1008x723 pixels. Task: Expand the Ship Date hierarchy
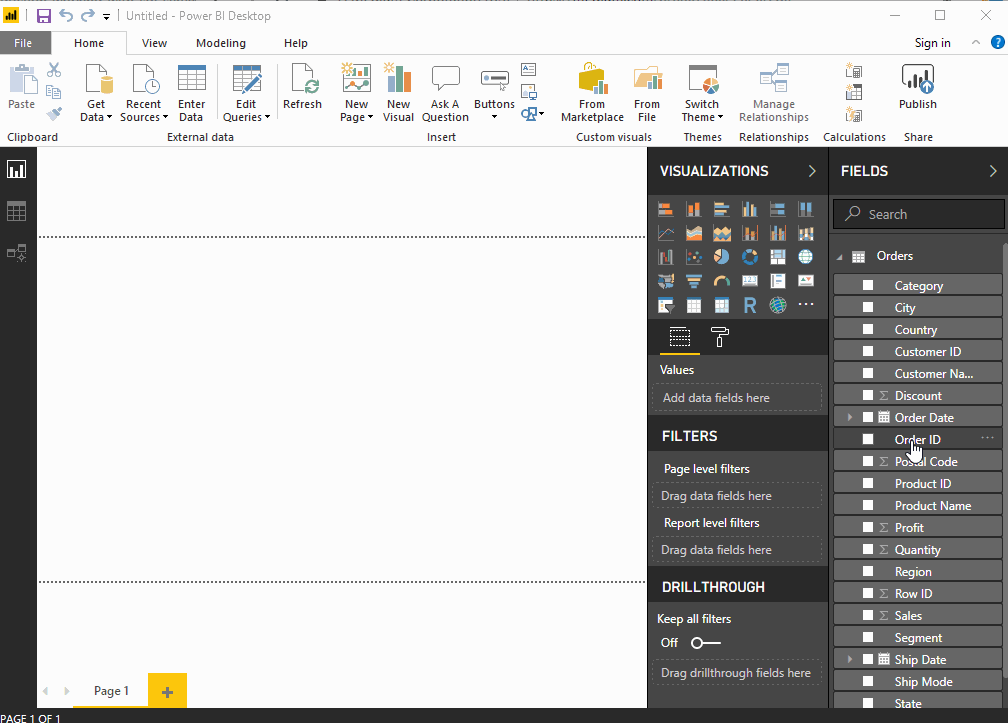(x=849, y=659)
